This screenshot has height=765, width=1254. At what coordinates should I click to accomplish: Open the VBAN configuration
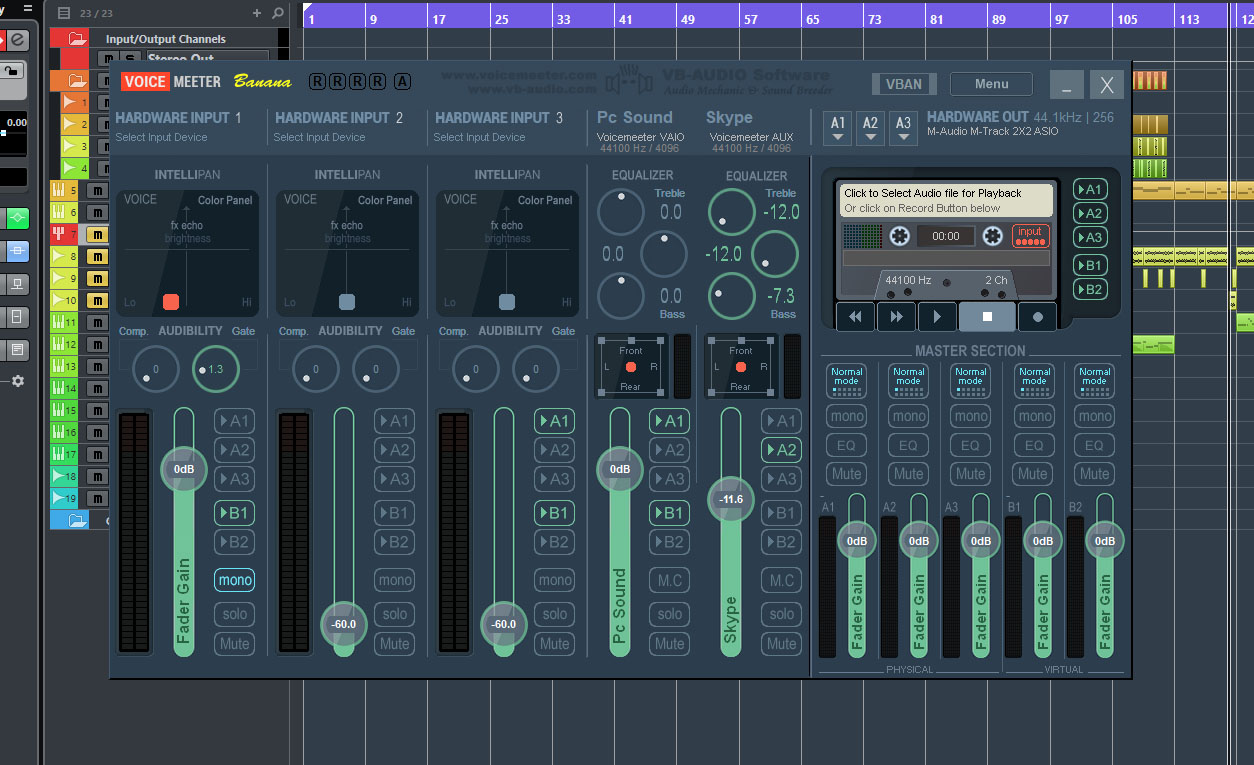point(903,84)
